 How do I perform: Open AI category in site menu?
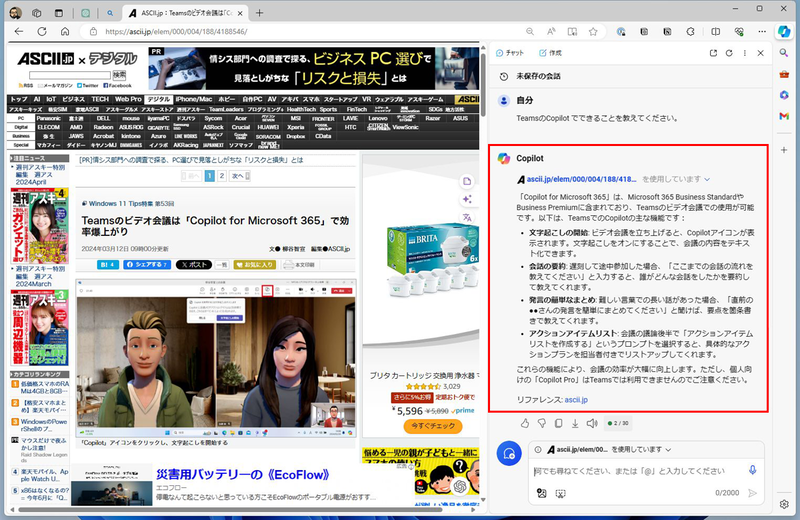37,100
